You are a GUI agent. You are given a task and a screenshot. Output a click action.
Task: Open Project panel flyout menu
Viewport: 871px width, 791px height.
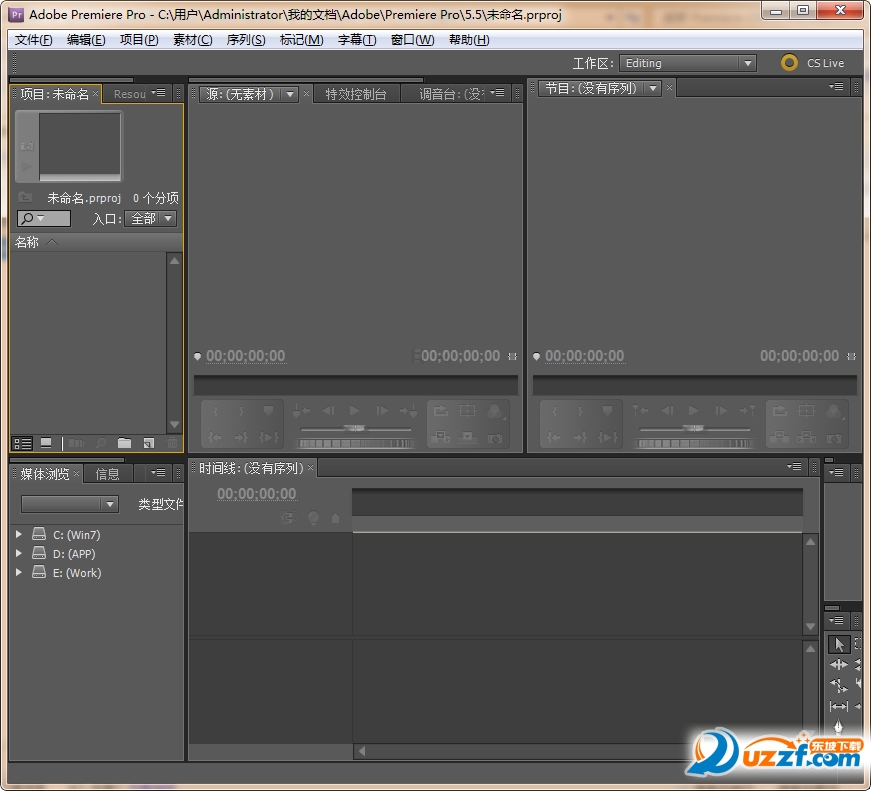coord(159,93)
